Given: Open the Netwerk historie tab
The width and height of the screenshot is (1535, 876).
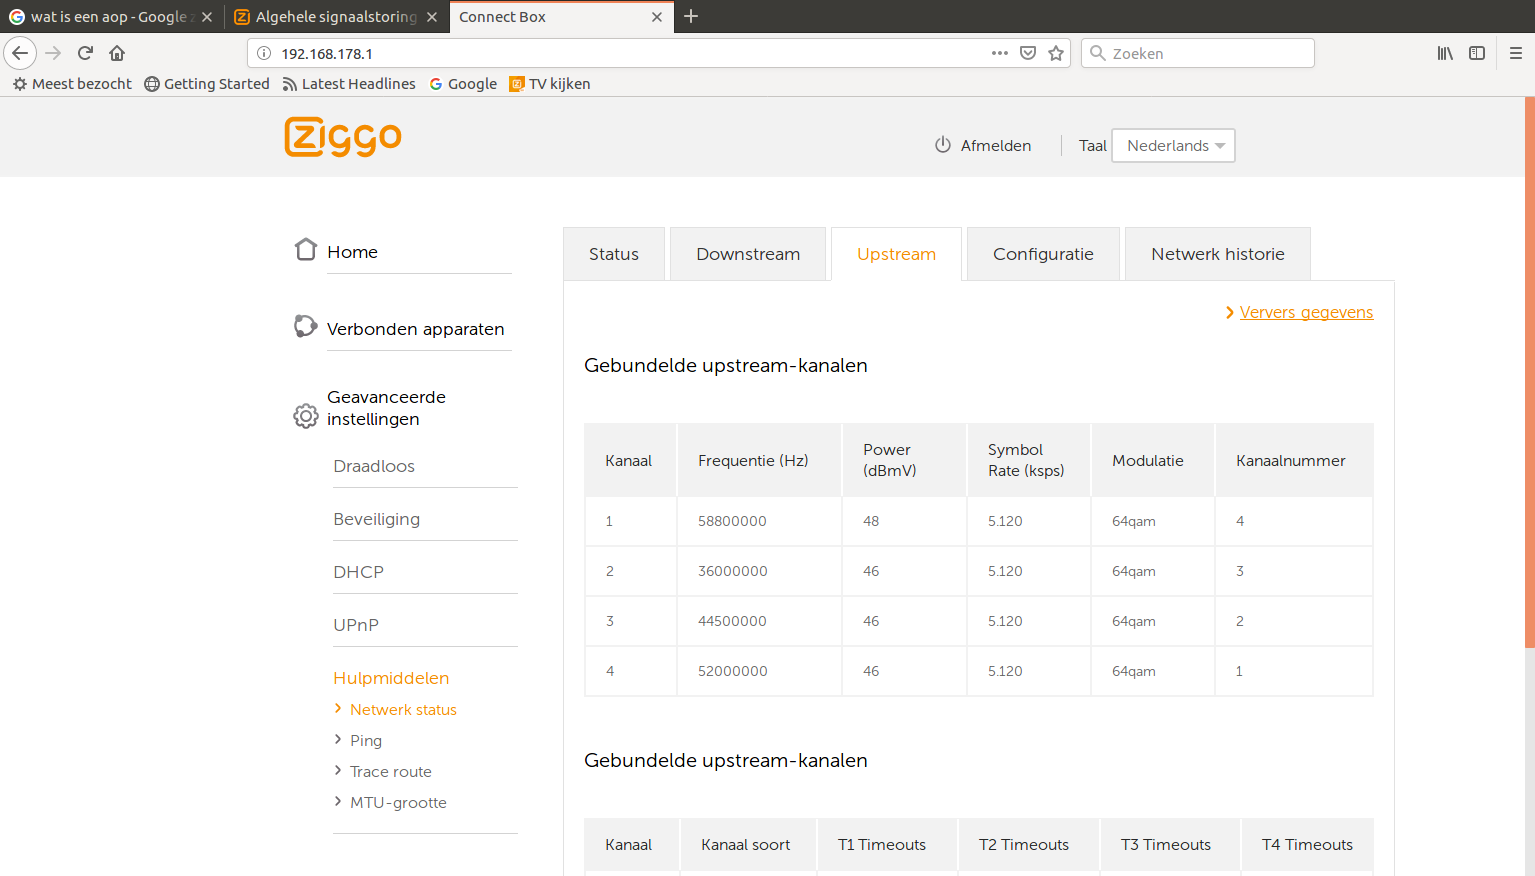Looking at the screenshot, I should point(1217,254).
